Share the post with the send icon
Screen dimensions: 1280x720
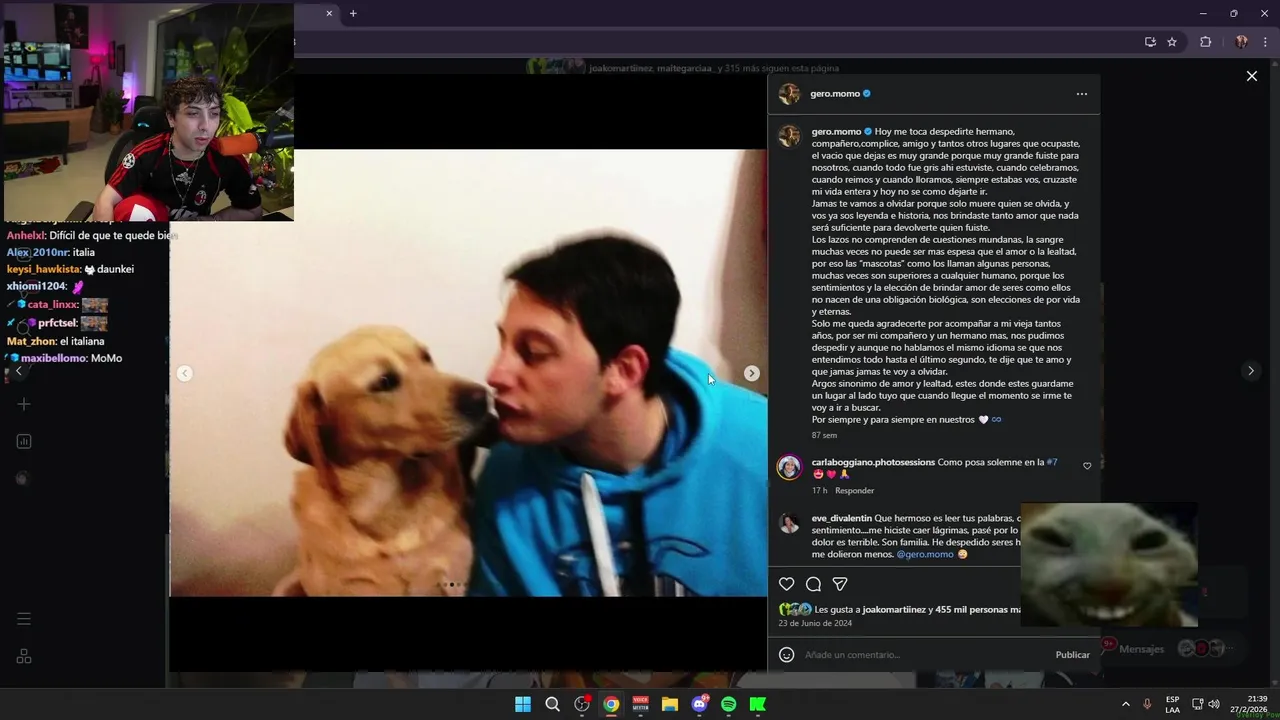(x=840, y=584)
